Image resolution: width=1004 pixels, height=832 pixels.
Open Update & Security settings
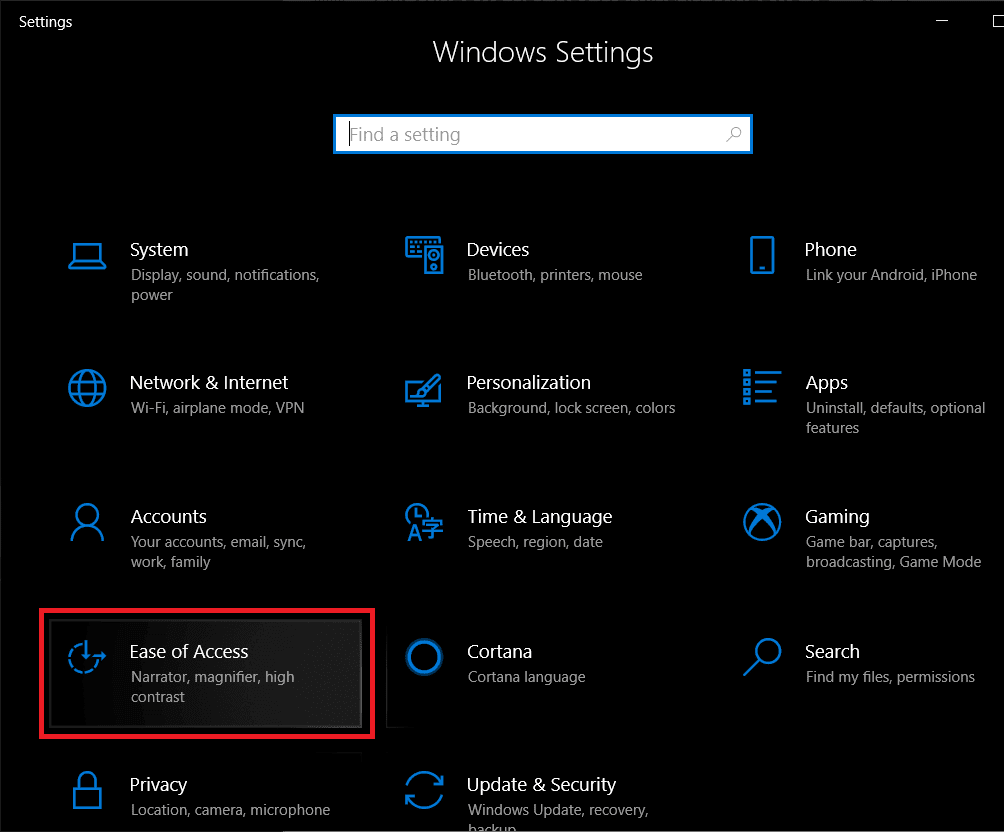pos(541,790)
